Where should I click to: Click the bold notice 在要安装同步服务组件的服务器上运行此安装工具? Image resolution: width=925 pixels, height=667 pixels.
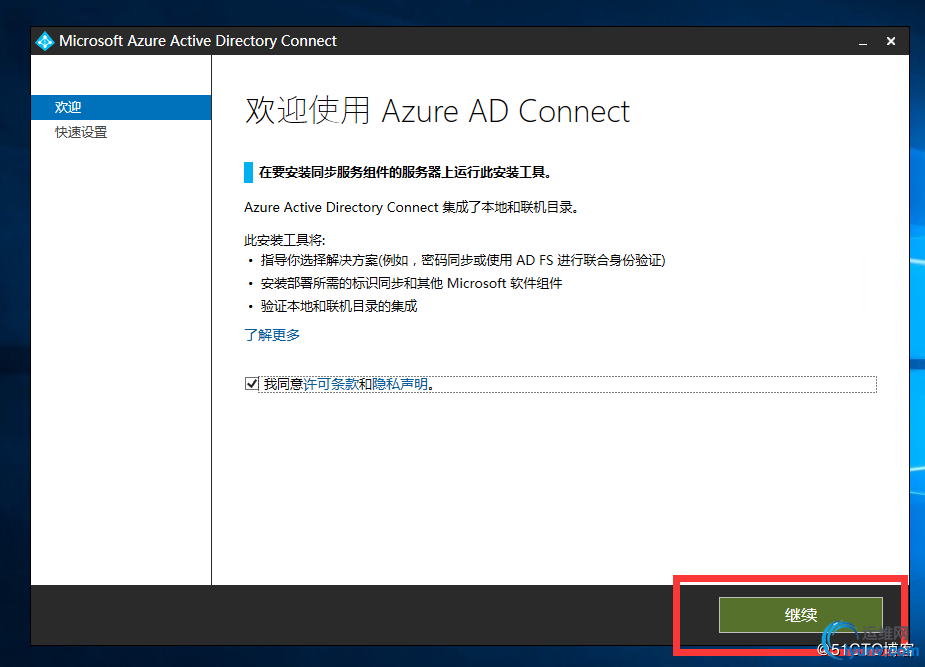(405, 172)
